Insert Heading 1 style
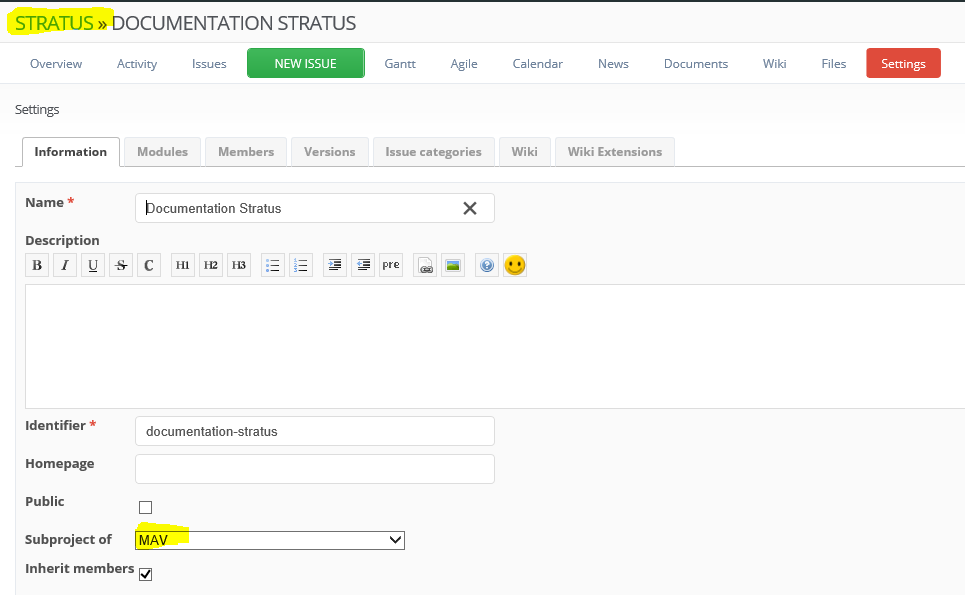This screenshot has height=595, width=965. pyautogui.click(x=183, y=265)
